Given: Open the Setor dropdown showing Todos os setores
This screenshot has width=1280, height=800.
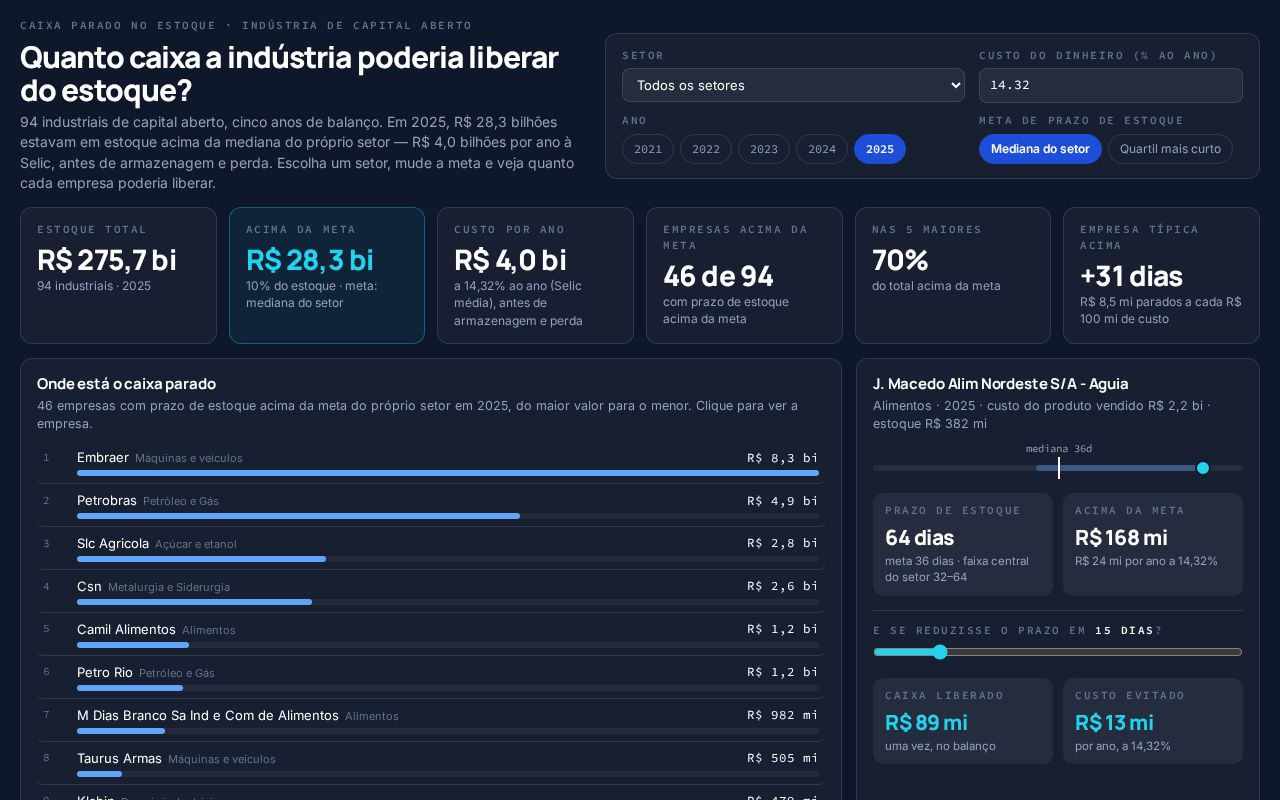Looking at the screenshot, I should pos(793,85).
